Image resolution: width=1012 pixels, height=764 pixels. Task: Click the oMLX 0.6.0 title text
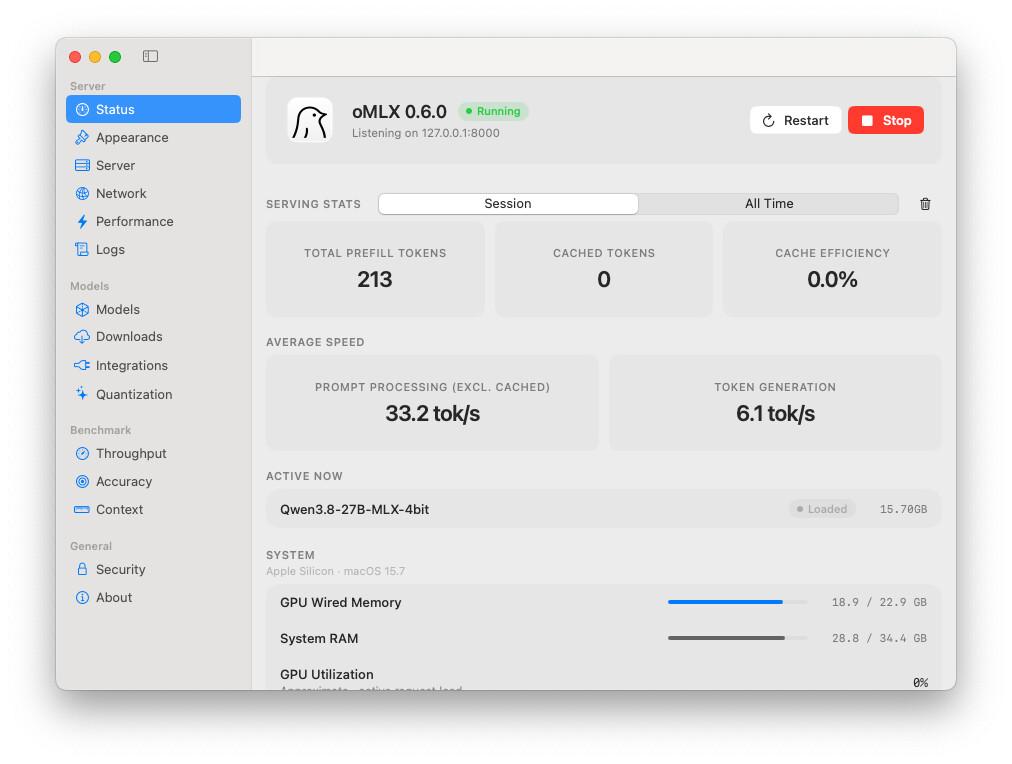coord(399,112)
